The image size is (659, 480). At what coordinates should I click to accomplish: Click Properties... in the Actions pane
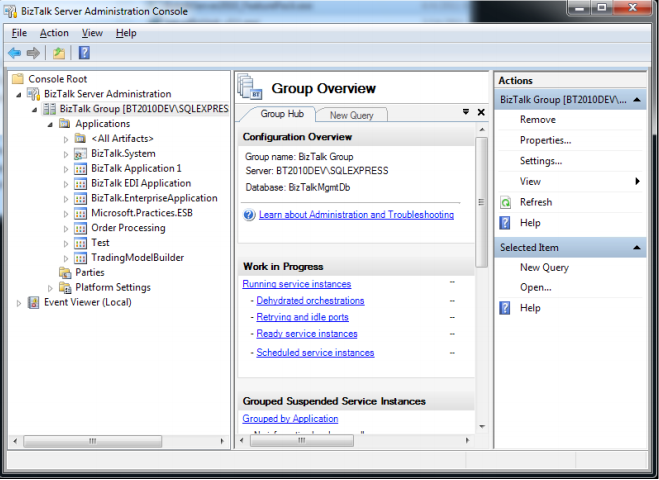coord(546,140)
